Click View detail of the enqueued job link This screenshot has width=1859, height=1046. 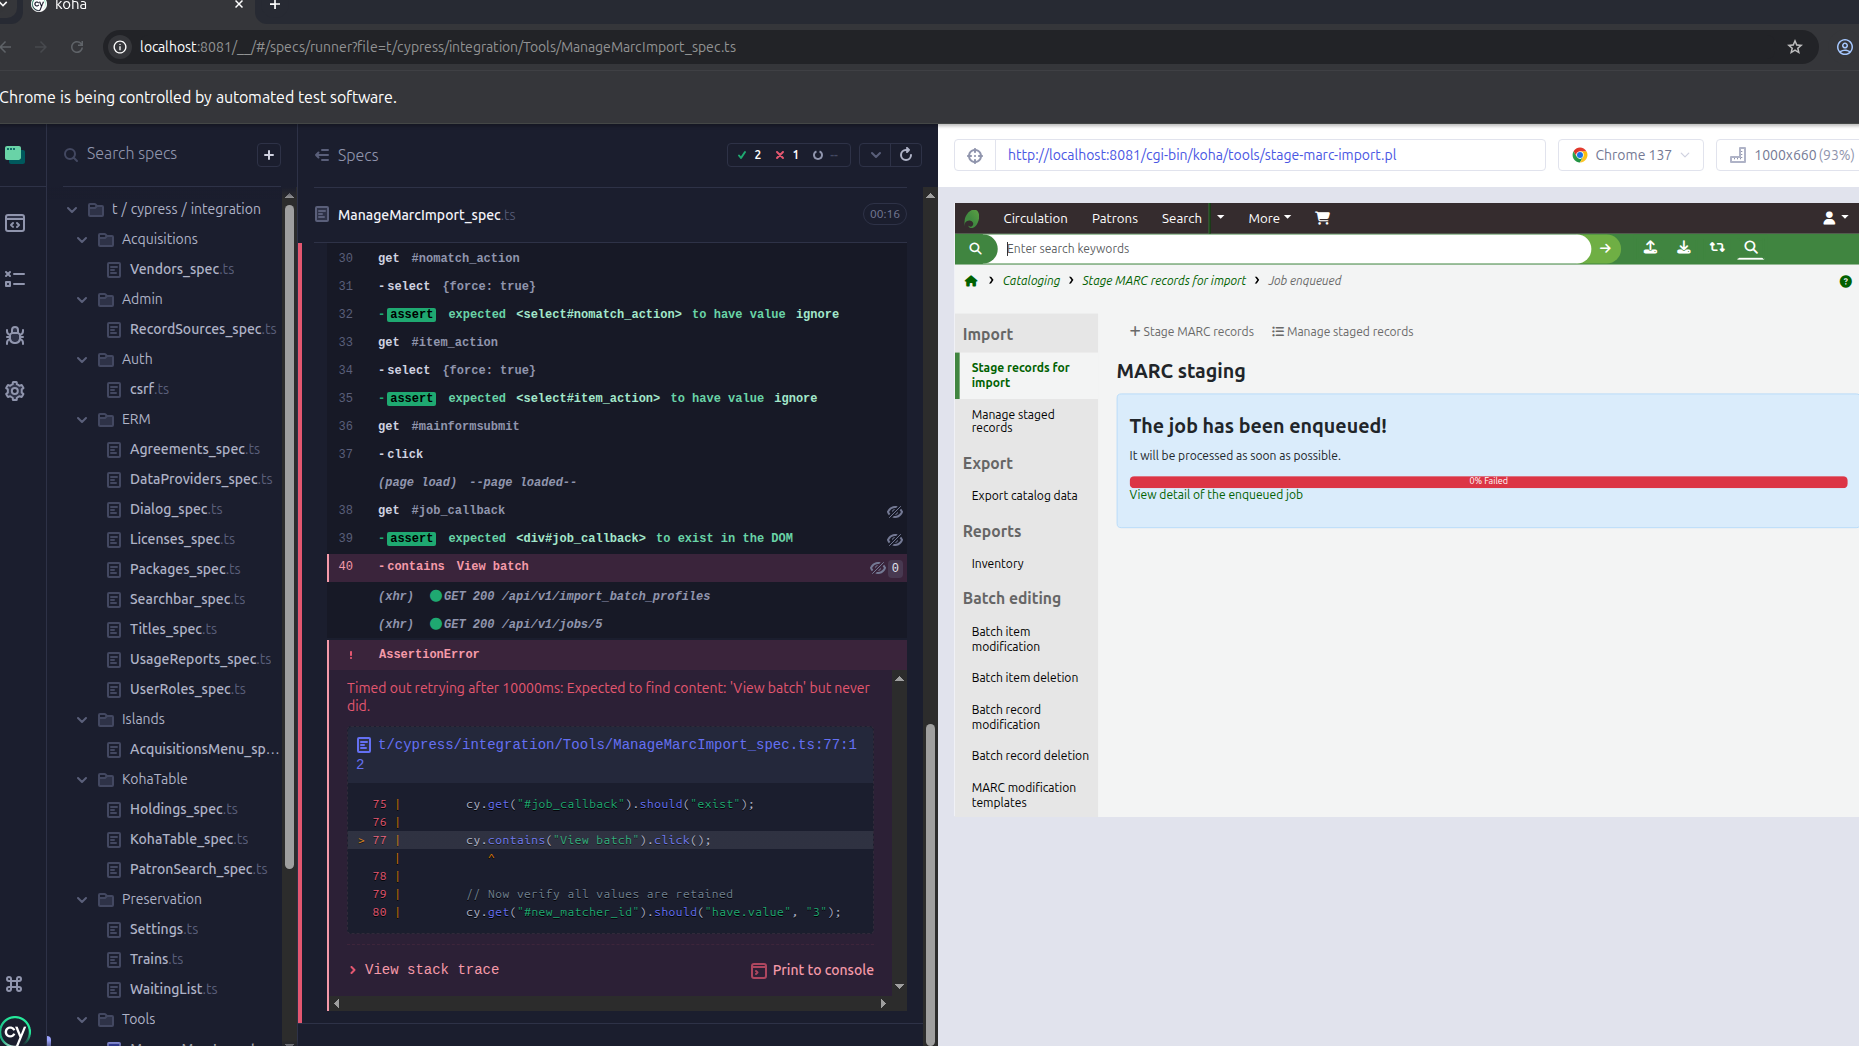(x=1215, y=495)
